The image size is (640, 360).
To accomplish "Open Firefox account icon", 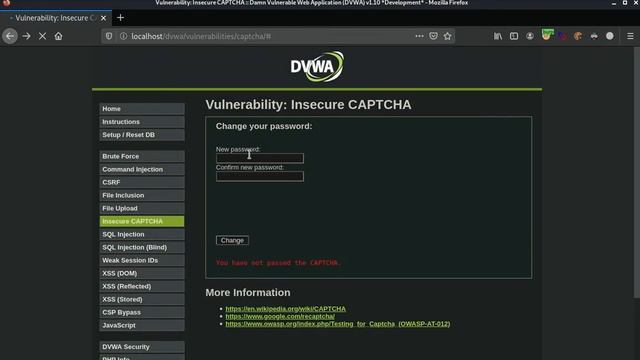I will coord(530,36).
